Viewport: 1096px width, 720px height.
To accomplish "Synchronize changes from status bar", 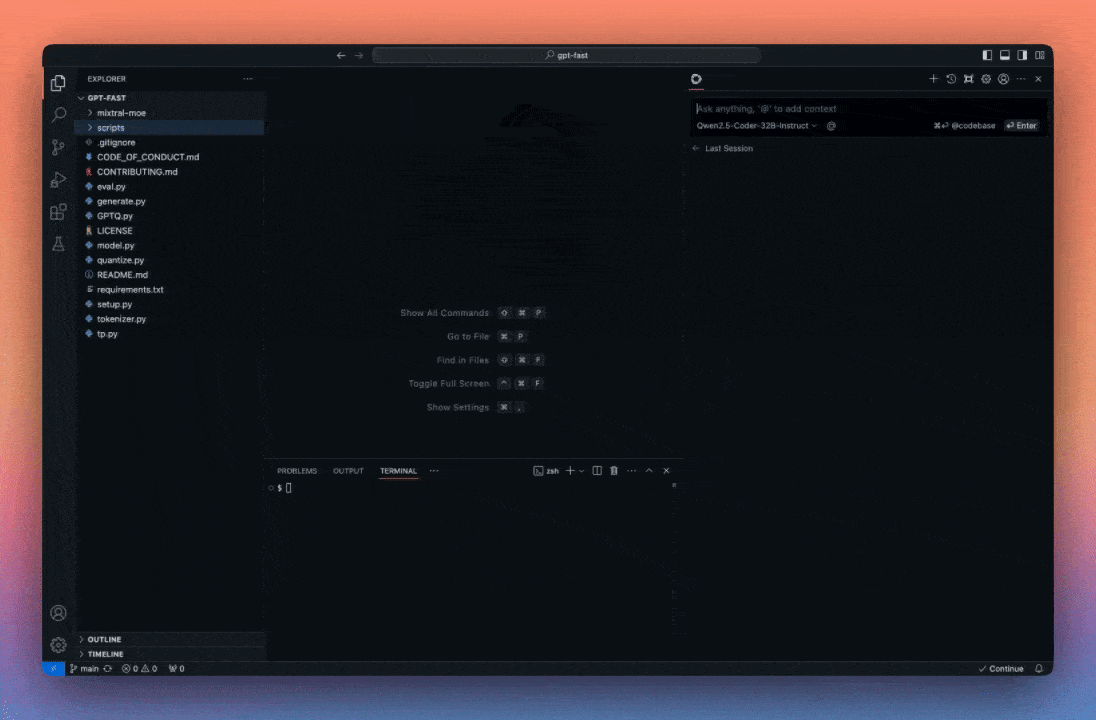I will click(x=108, y=669).
